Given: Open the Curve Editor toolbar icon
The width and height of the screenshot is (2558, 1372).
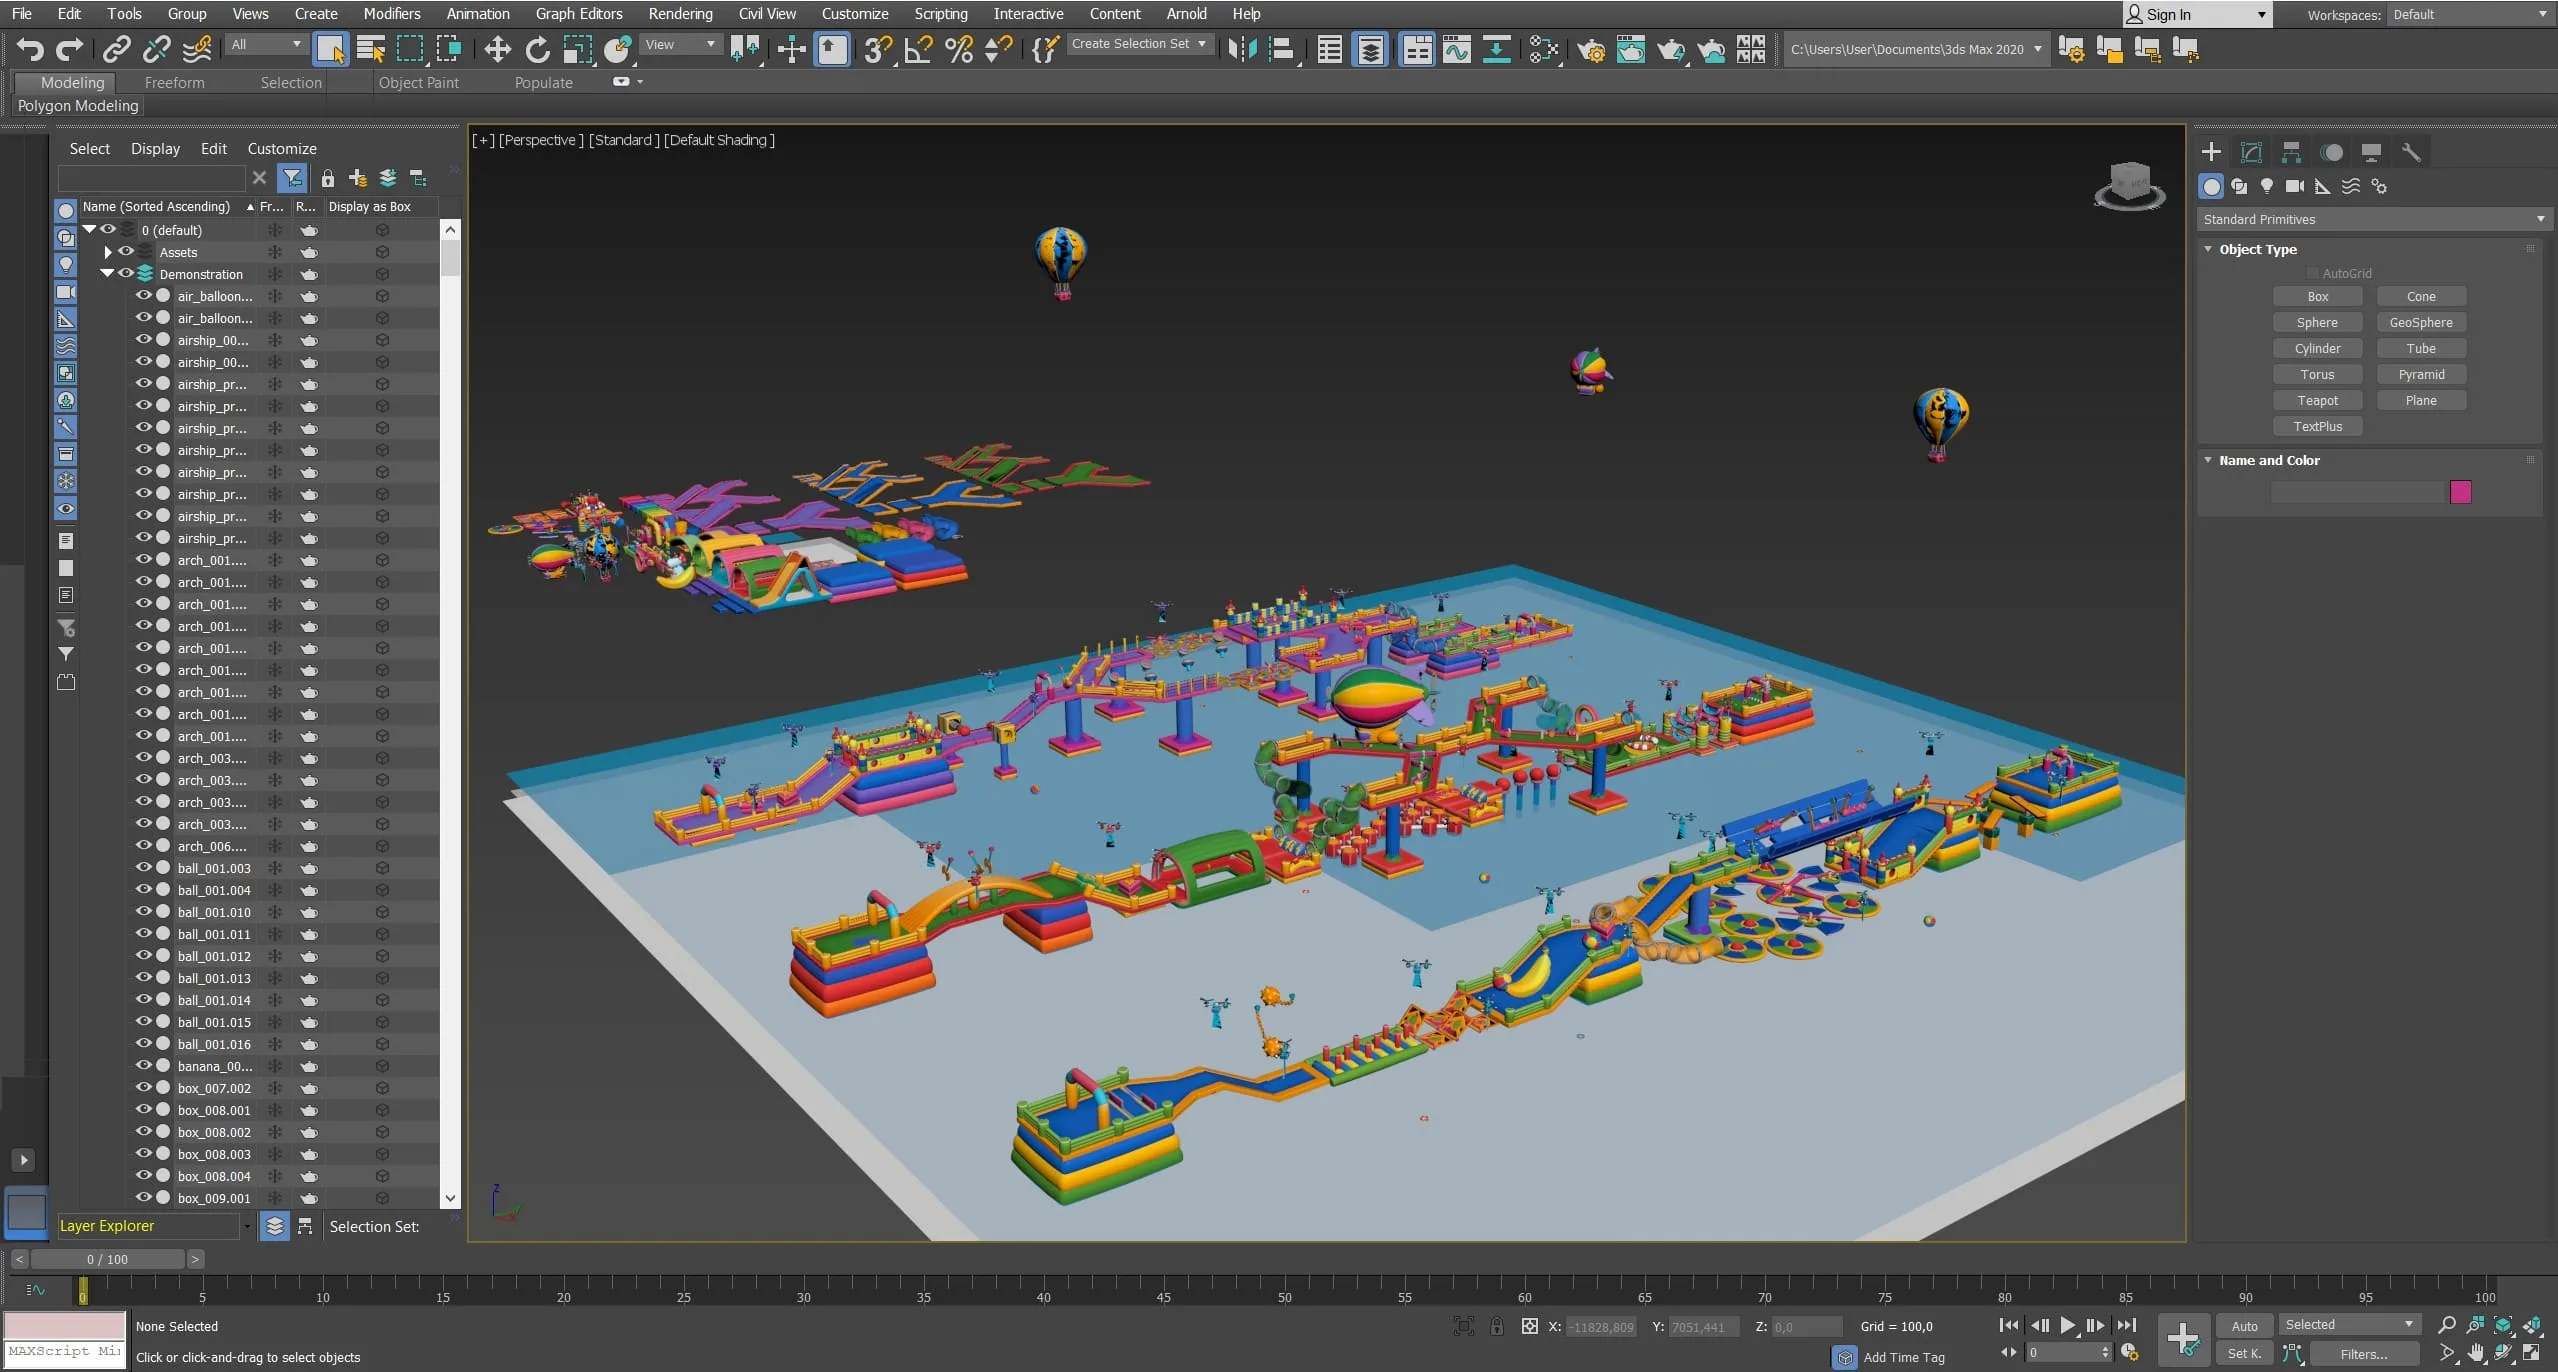Looking at the screenshot, I should 1457,49.
